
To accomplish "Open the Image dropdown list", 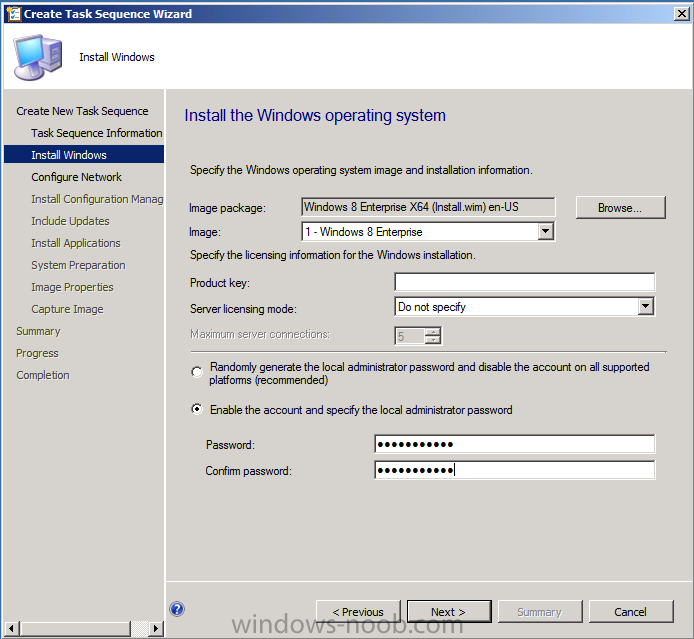I will tap(546, 231).
